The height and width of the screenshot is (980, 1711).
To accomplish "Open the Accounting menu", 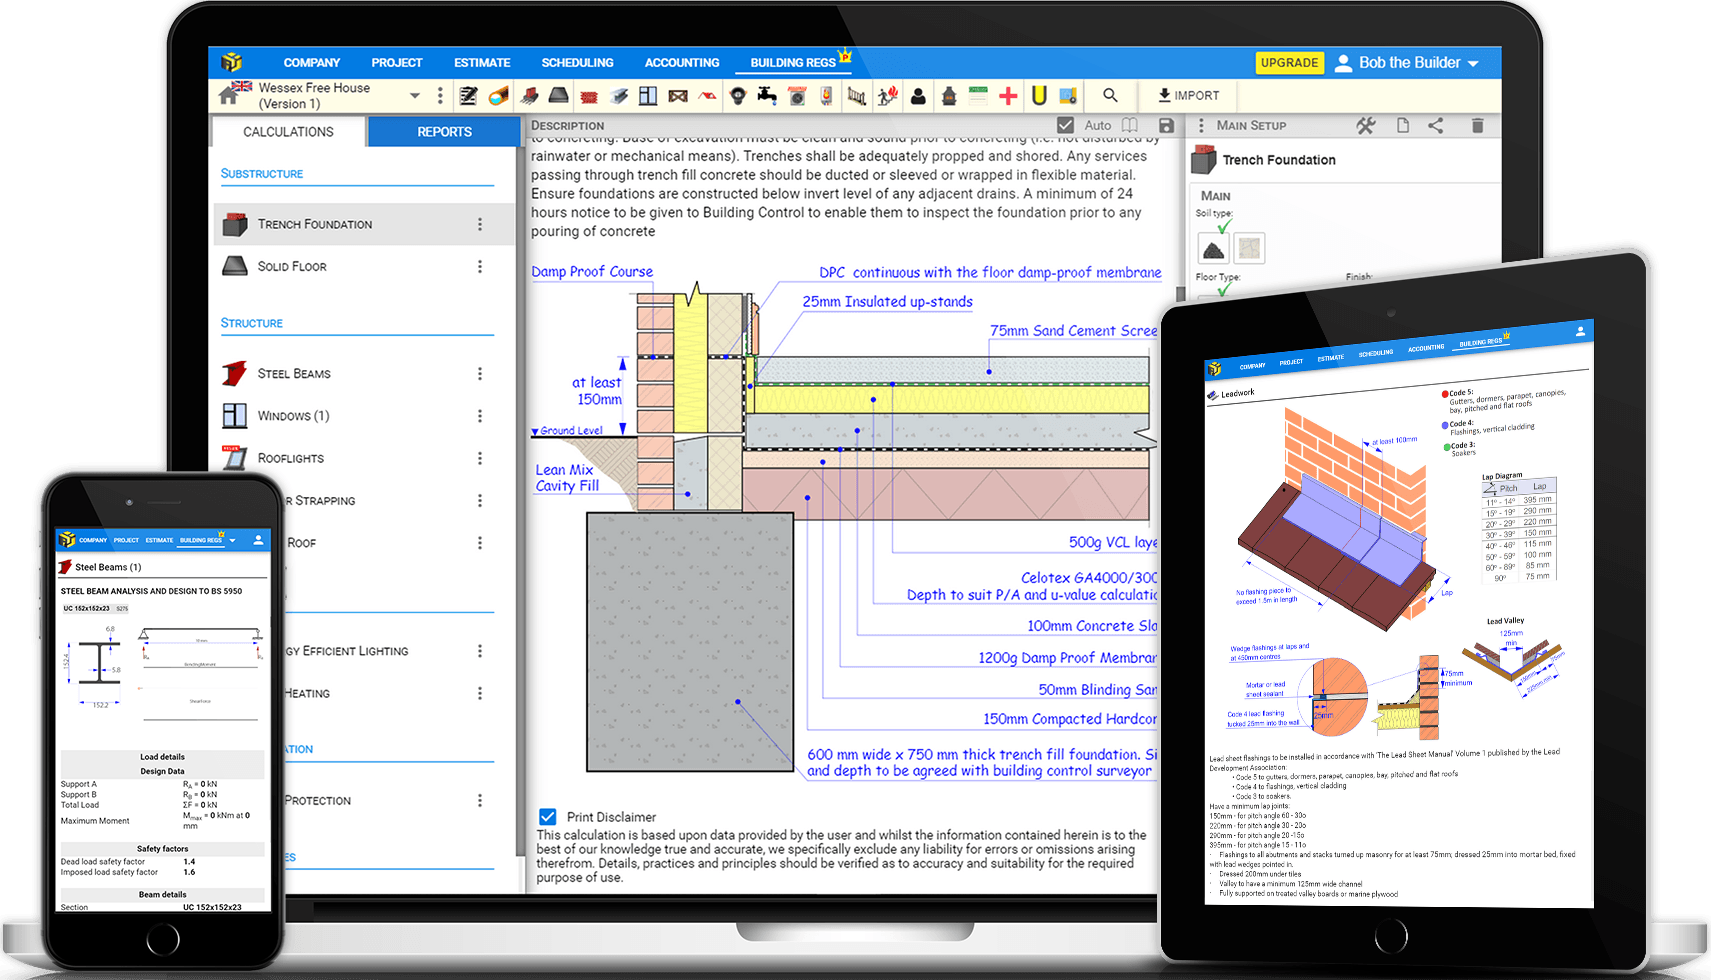I will tap(682, 62).
